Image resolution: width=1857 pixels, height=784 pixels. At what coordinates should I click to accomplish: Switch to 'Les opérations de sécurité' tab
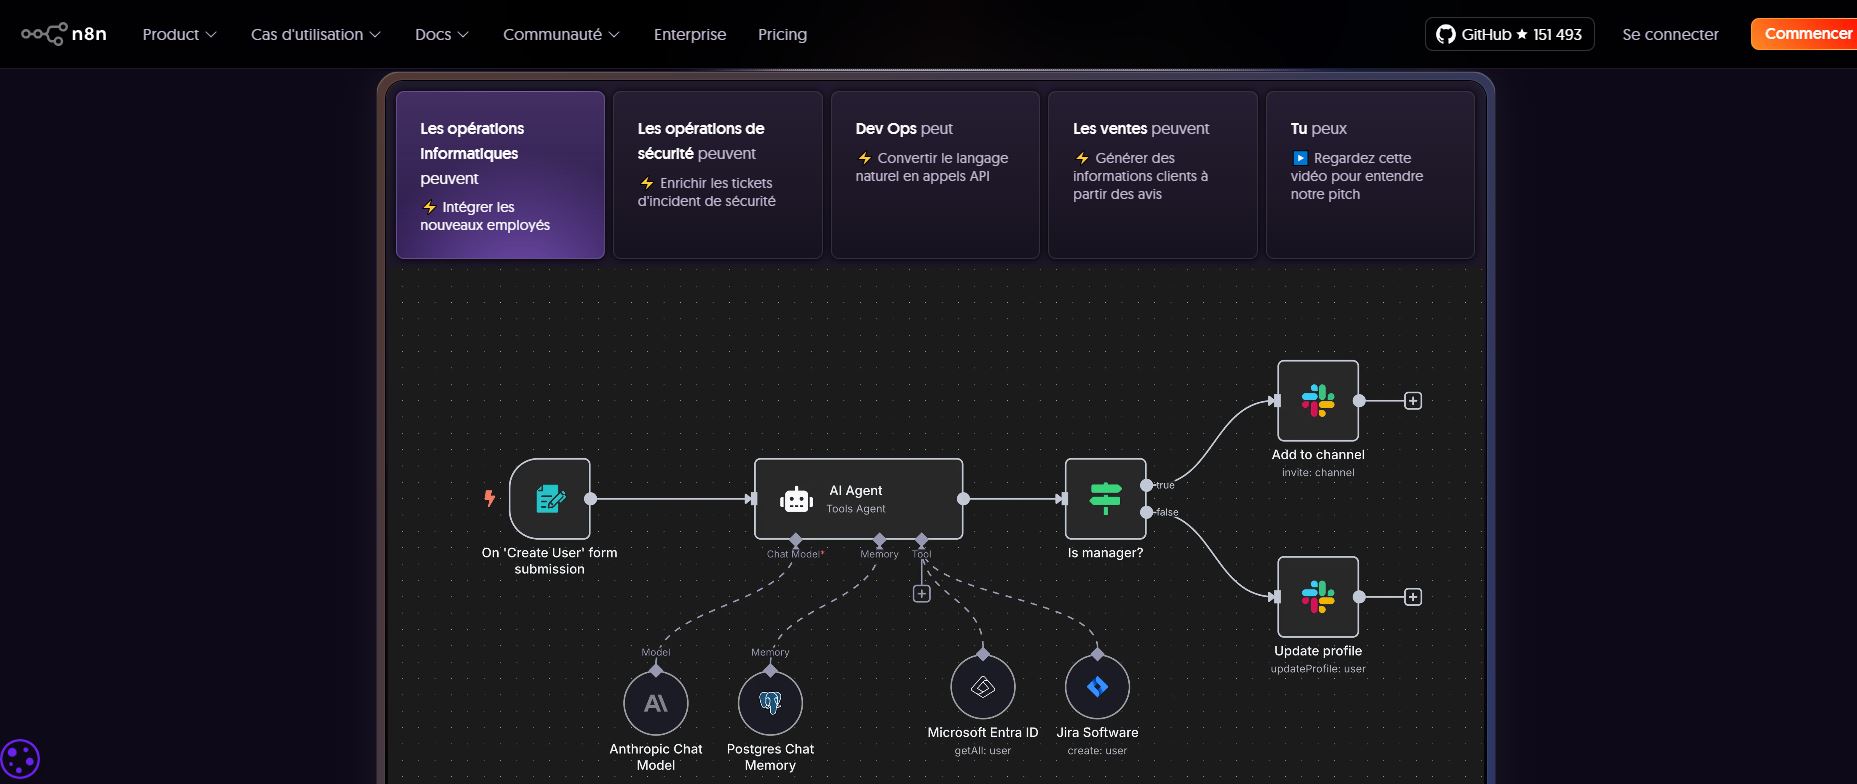tap(717, 175)
